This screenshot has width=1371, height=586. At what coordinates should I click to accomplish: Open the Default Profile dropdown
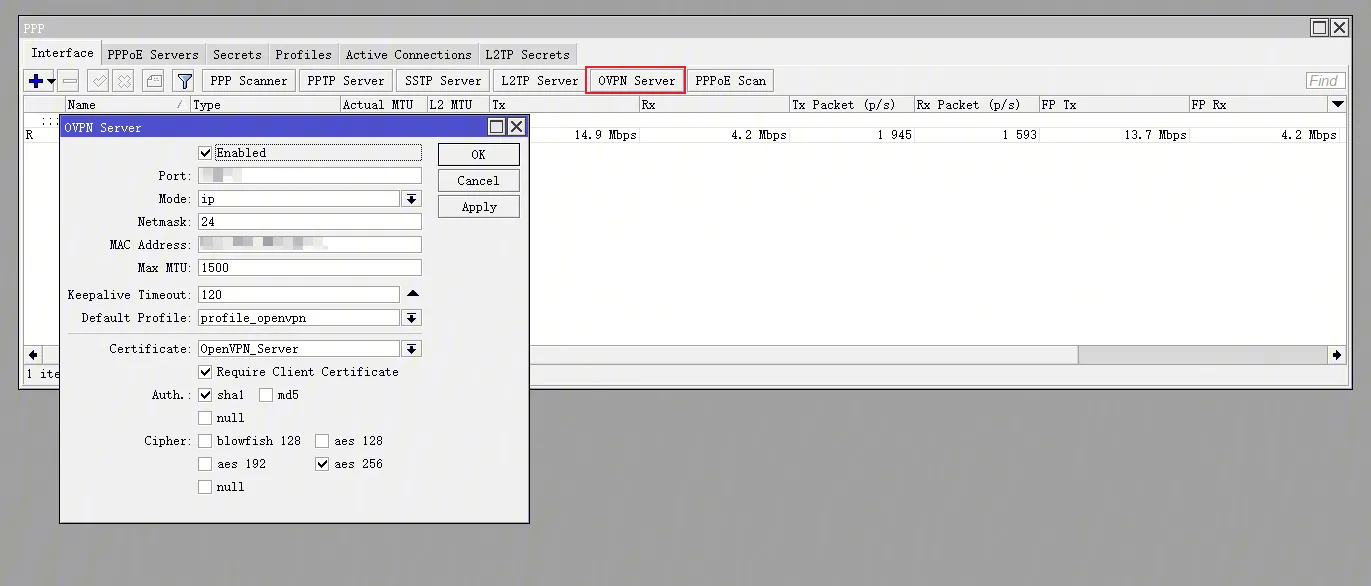(x=411, y=318)
